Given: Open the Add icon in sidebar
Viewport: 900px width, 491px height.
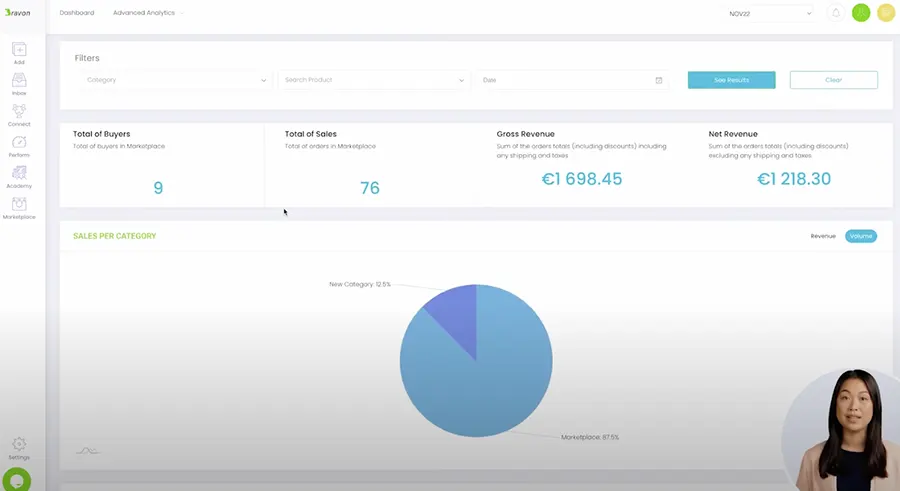Looking at the screenshot, I should pos(19,53).
